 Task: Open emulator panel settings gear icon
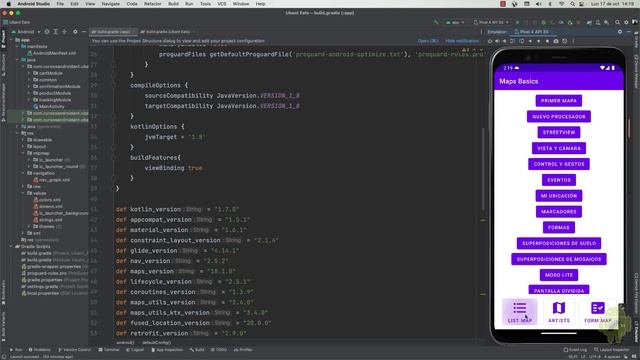620,31
